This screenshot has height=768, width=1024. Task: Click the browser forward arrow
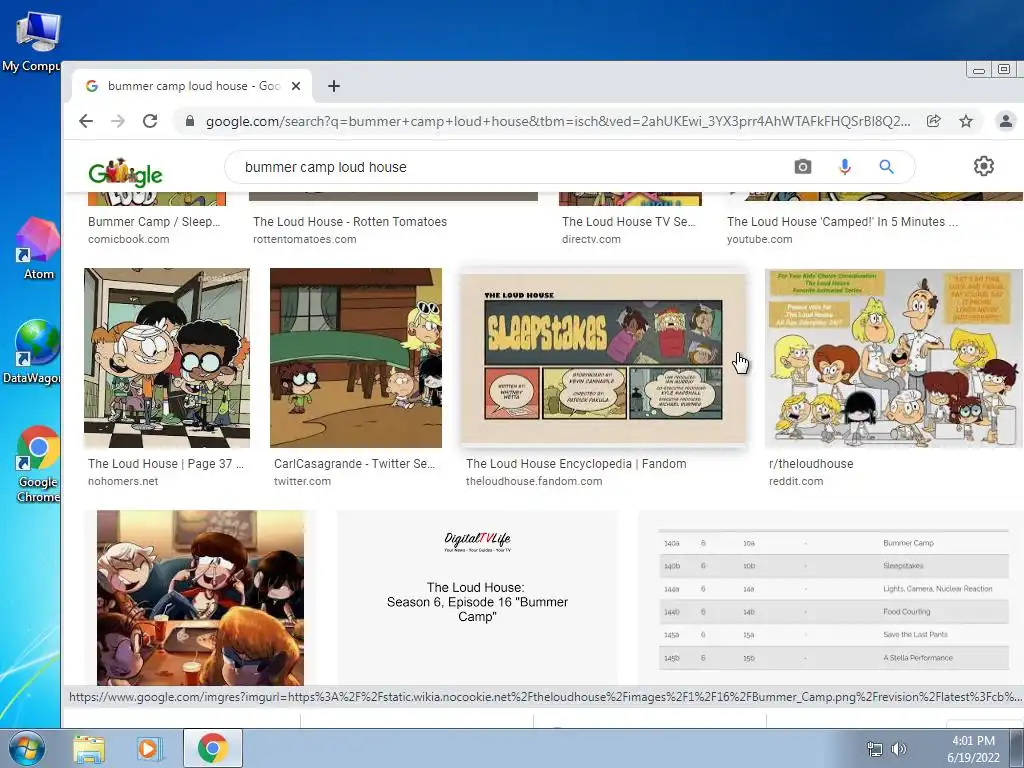118,121
